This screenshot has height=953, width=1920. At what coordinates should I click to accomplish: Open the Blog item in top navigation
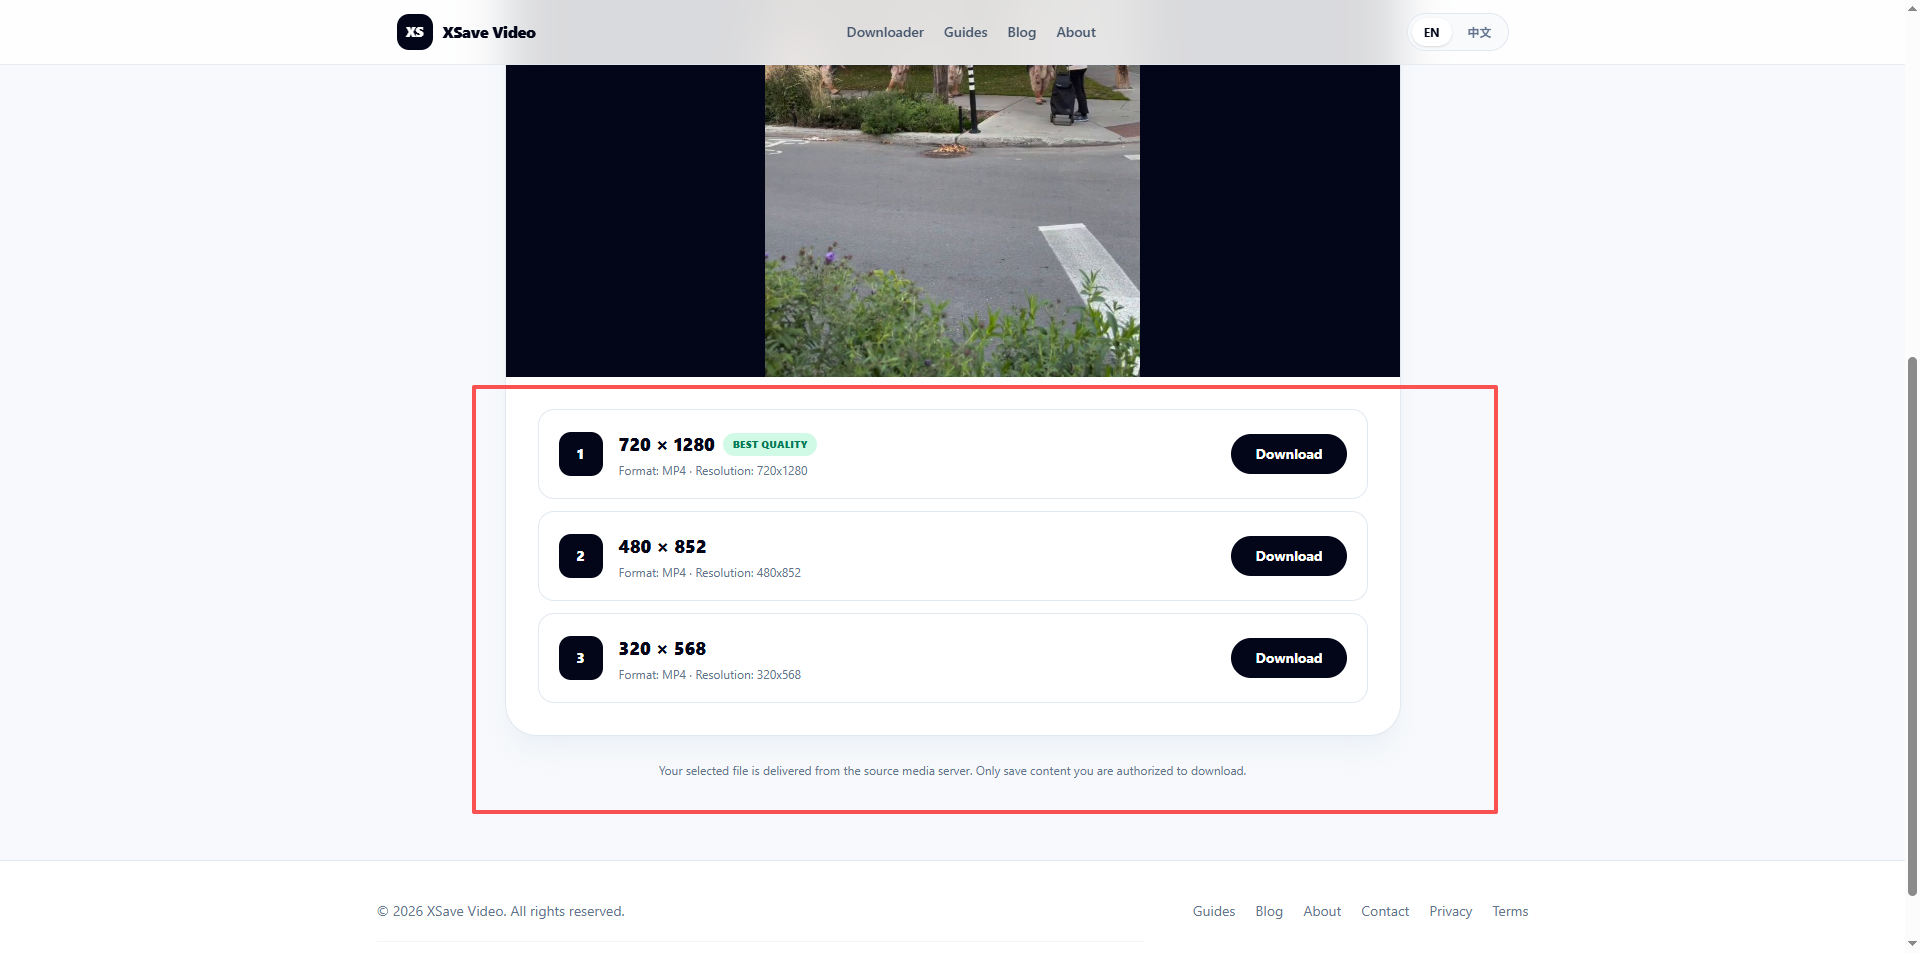[1021, 32]
